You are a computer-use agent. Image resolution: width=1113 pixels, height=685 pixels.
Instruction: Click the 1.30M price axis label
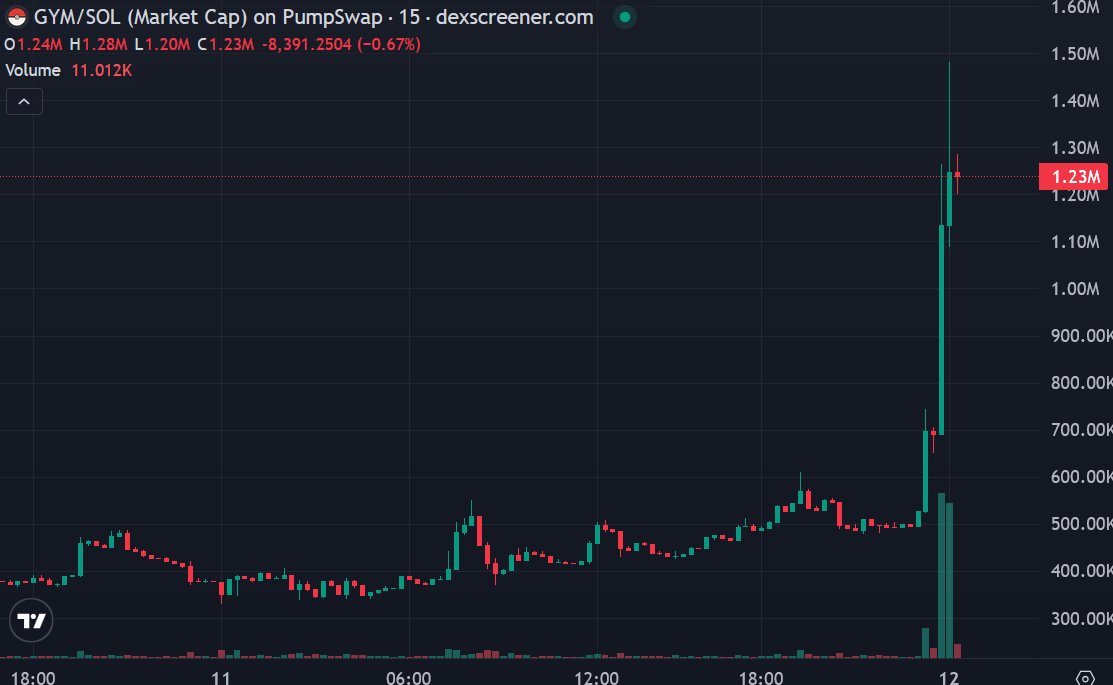coord(1075,148)
